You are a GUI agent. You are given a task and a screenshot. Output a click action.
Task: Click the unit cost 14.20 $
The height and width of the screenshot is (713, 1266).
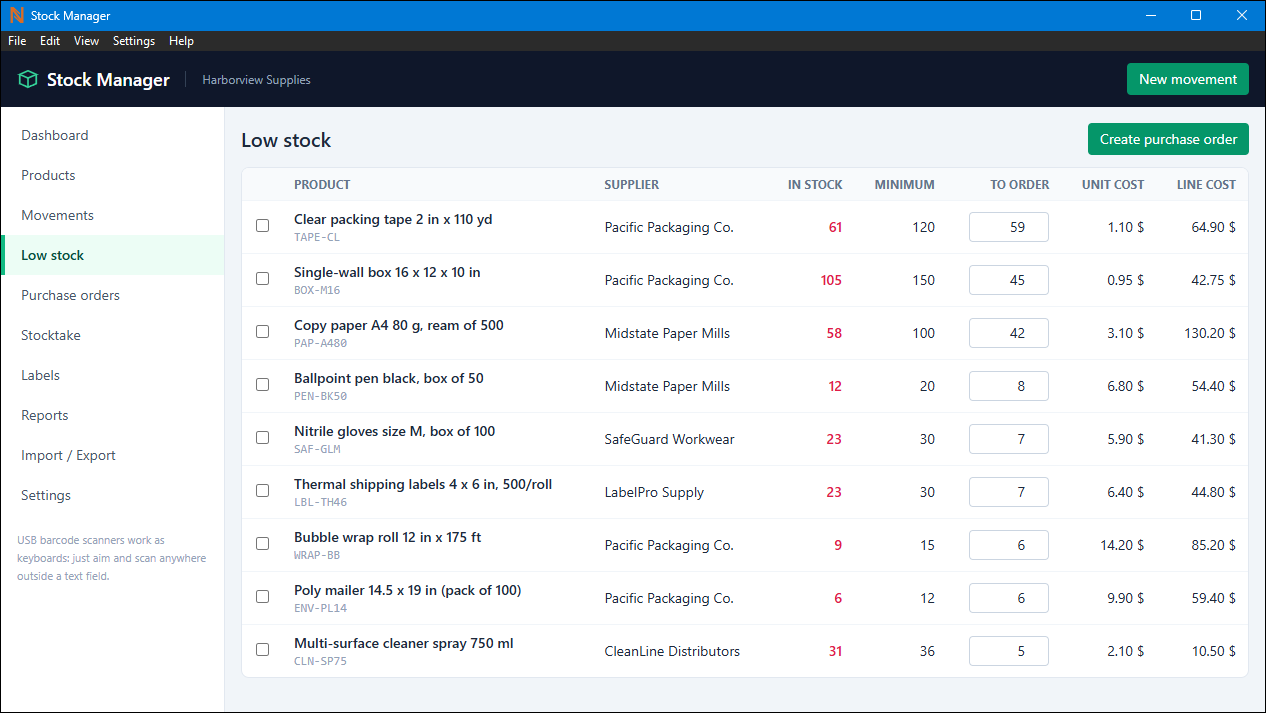coord(1122,545)
